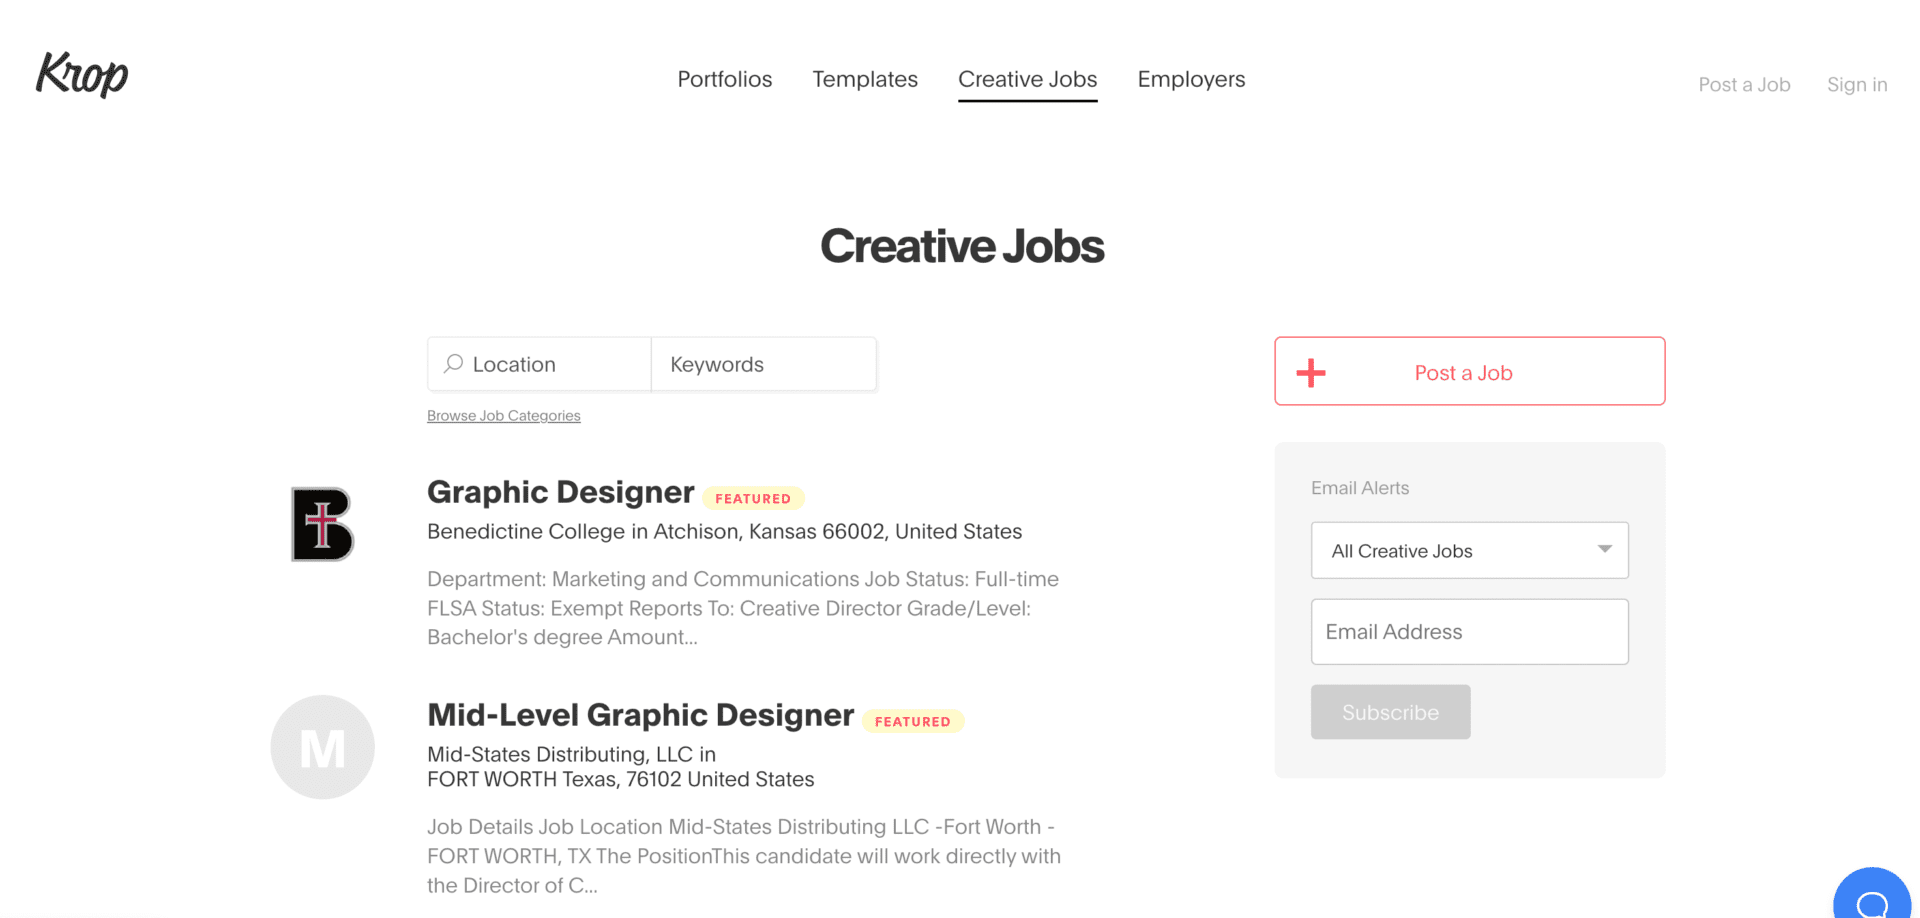Click the dropdown arrow beside All Creative Jobs

click(x=1605, y=549)
